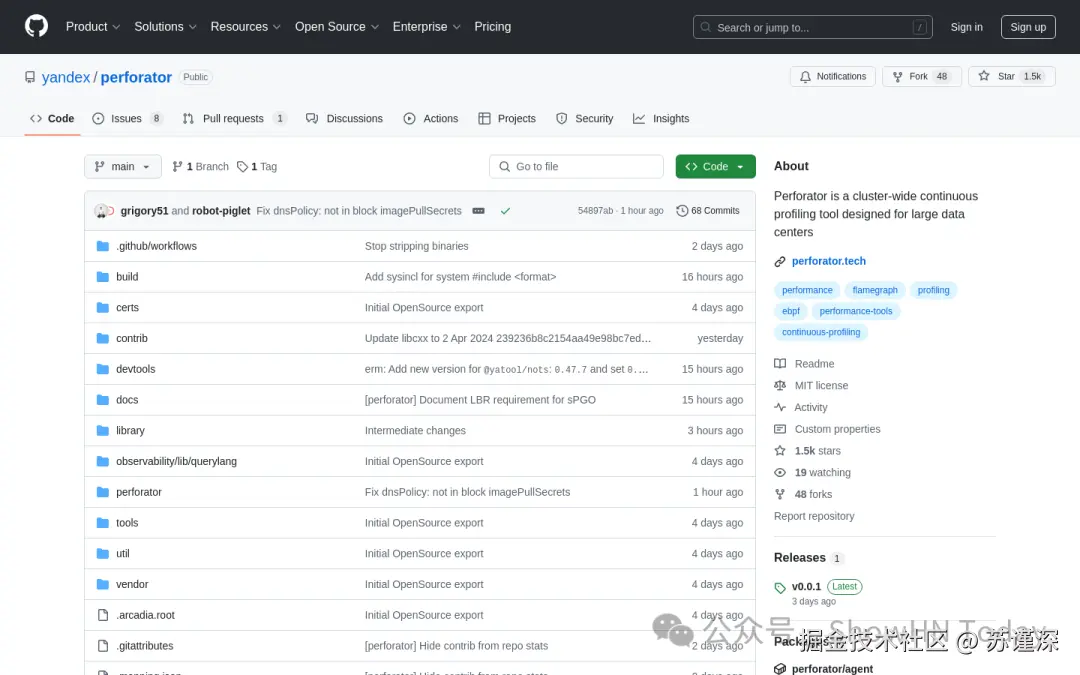Select the profiling topic tag

point(933,290)
